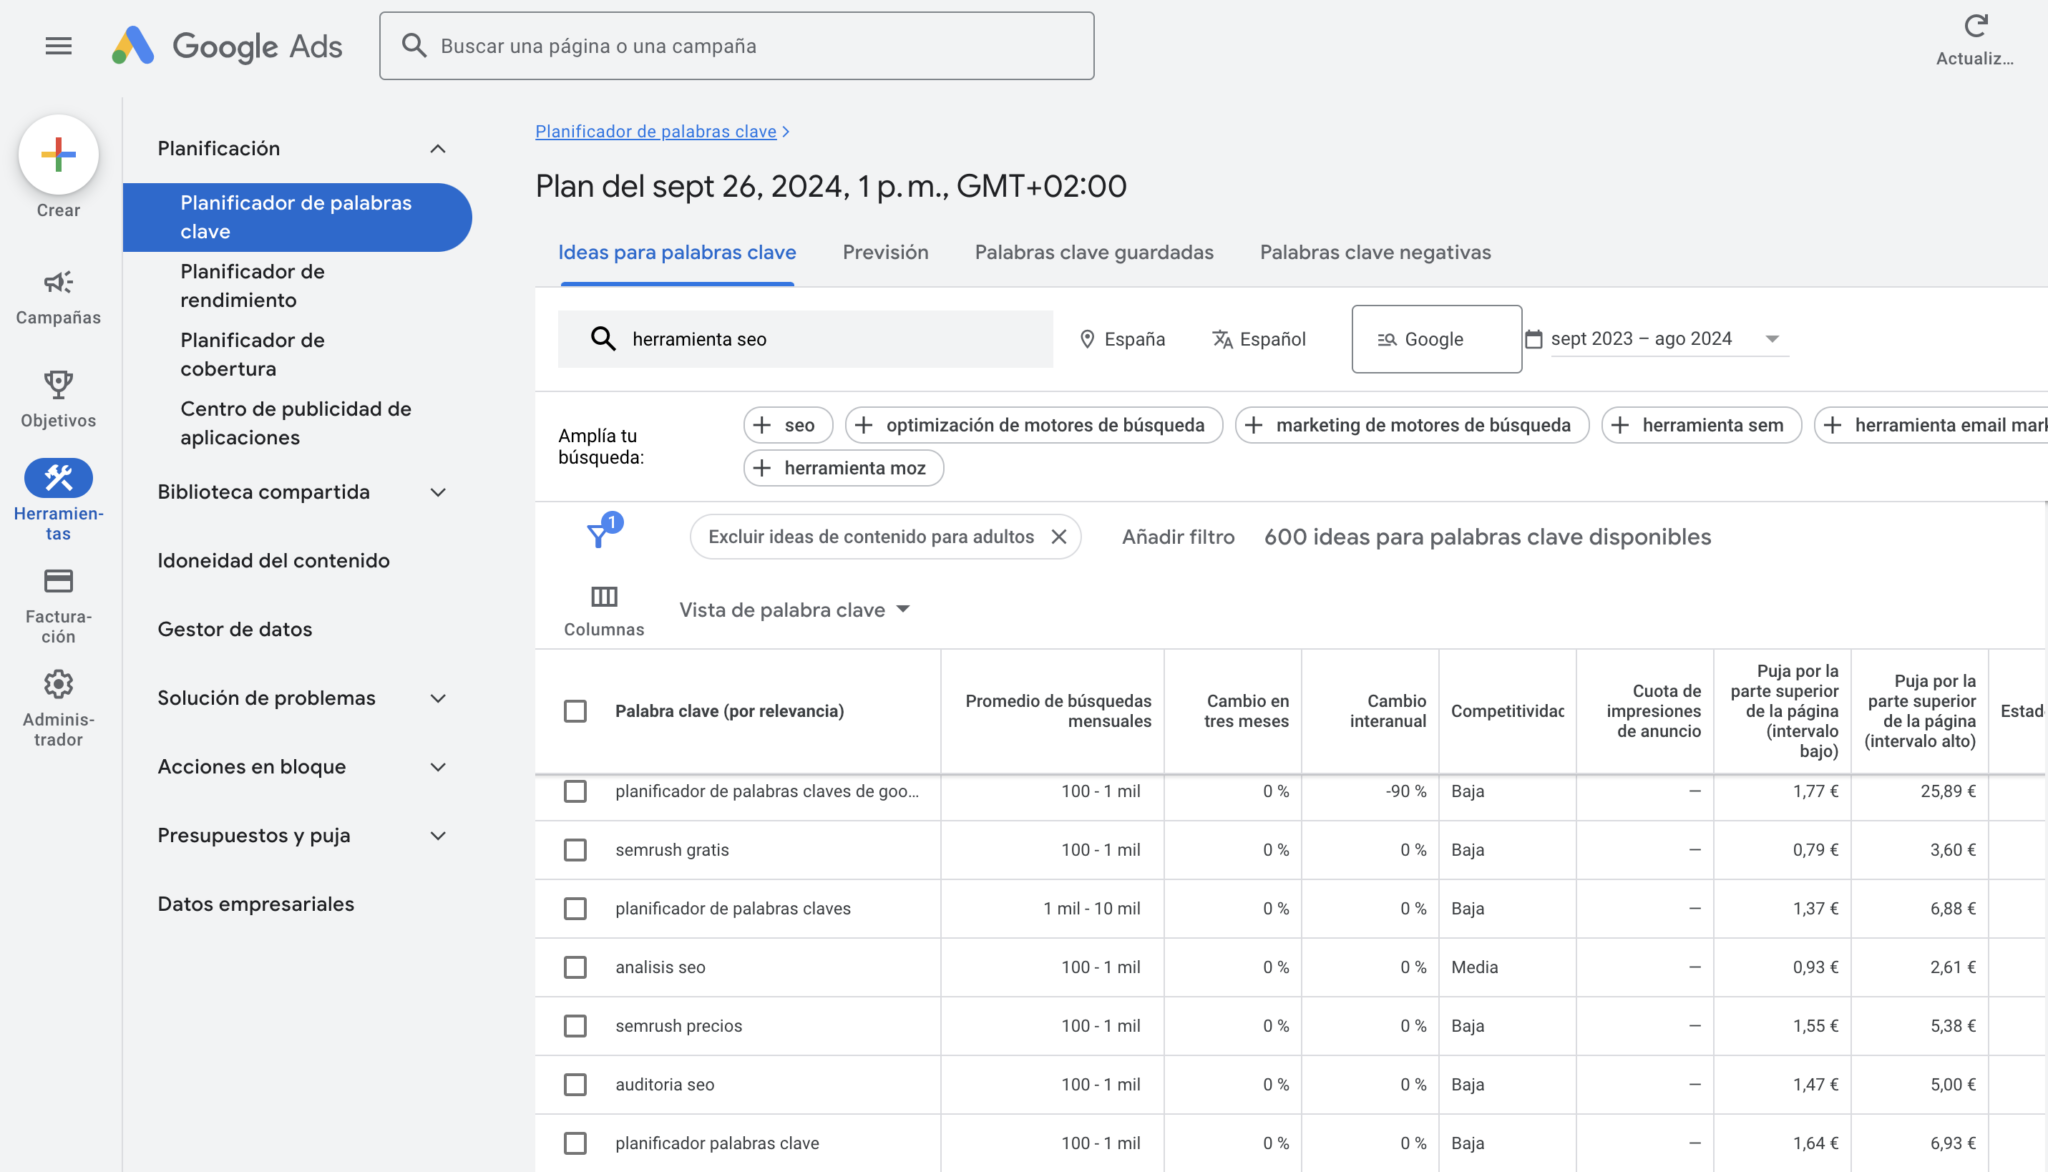
Task: Add 'marketing de motores de búsqueda' chip
Action: (1411, 425)
